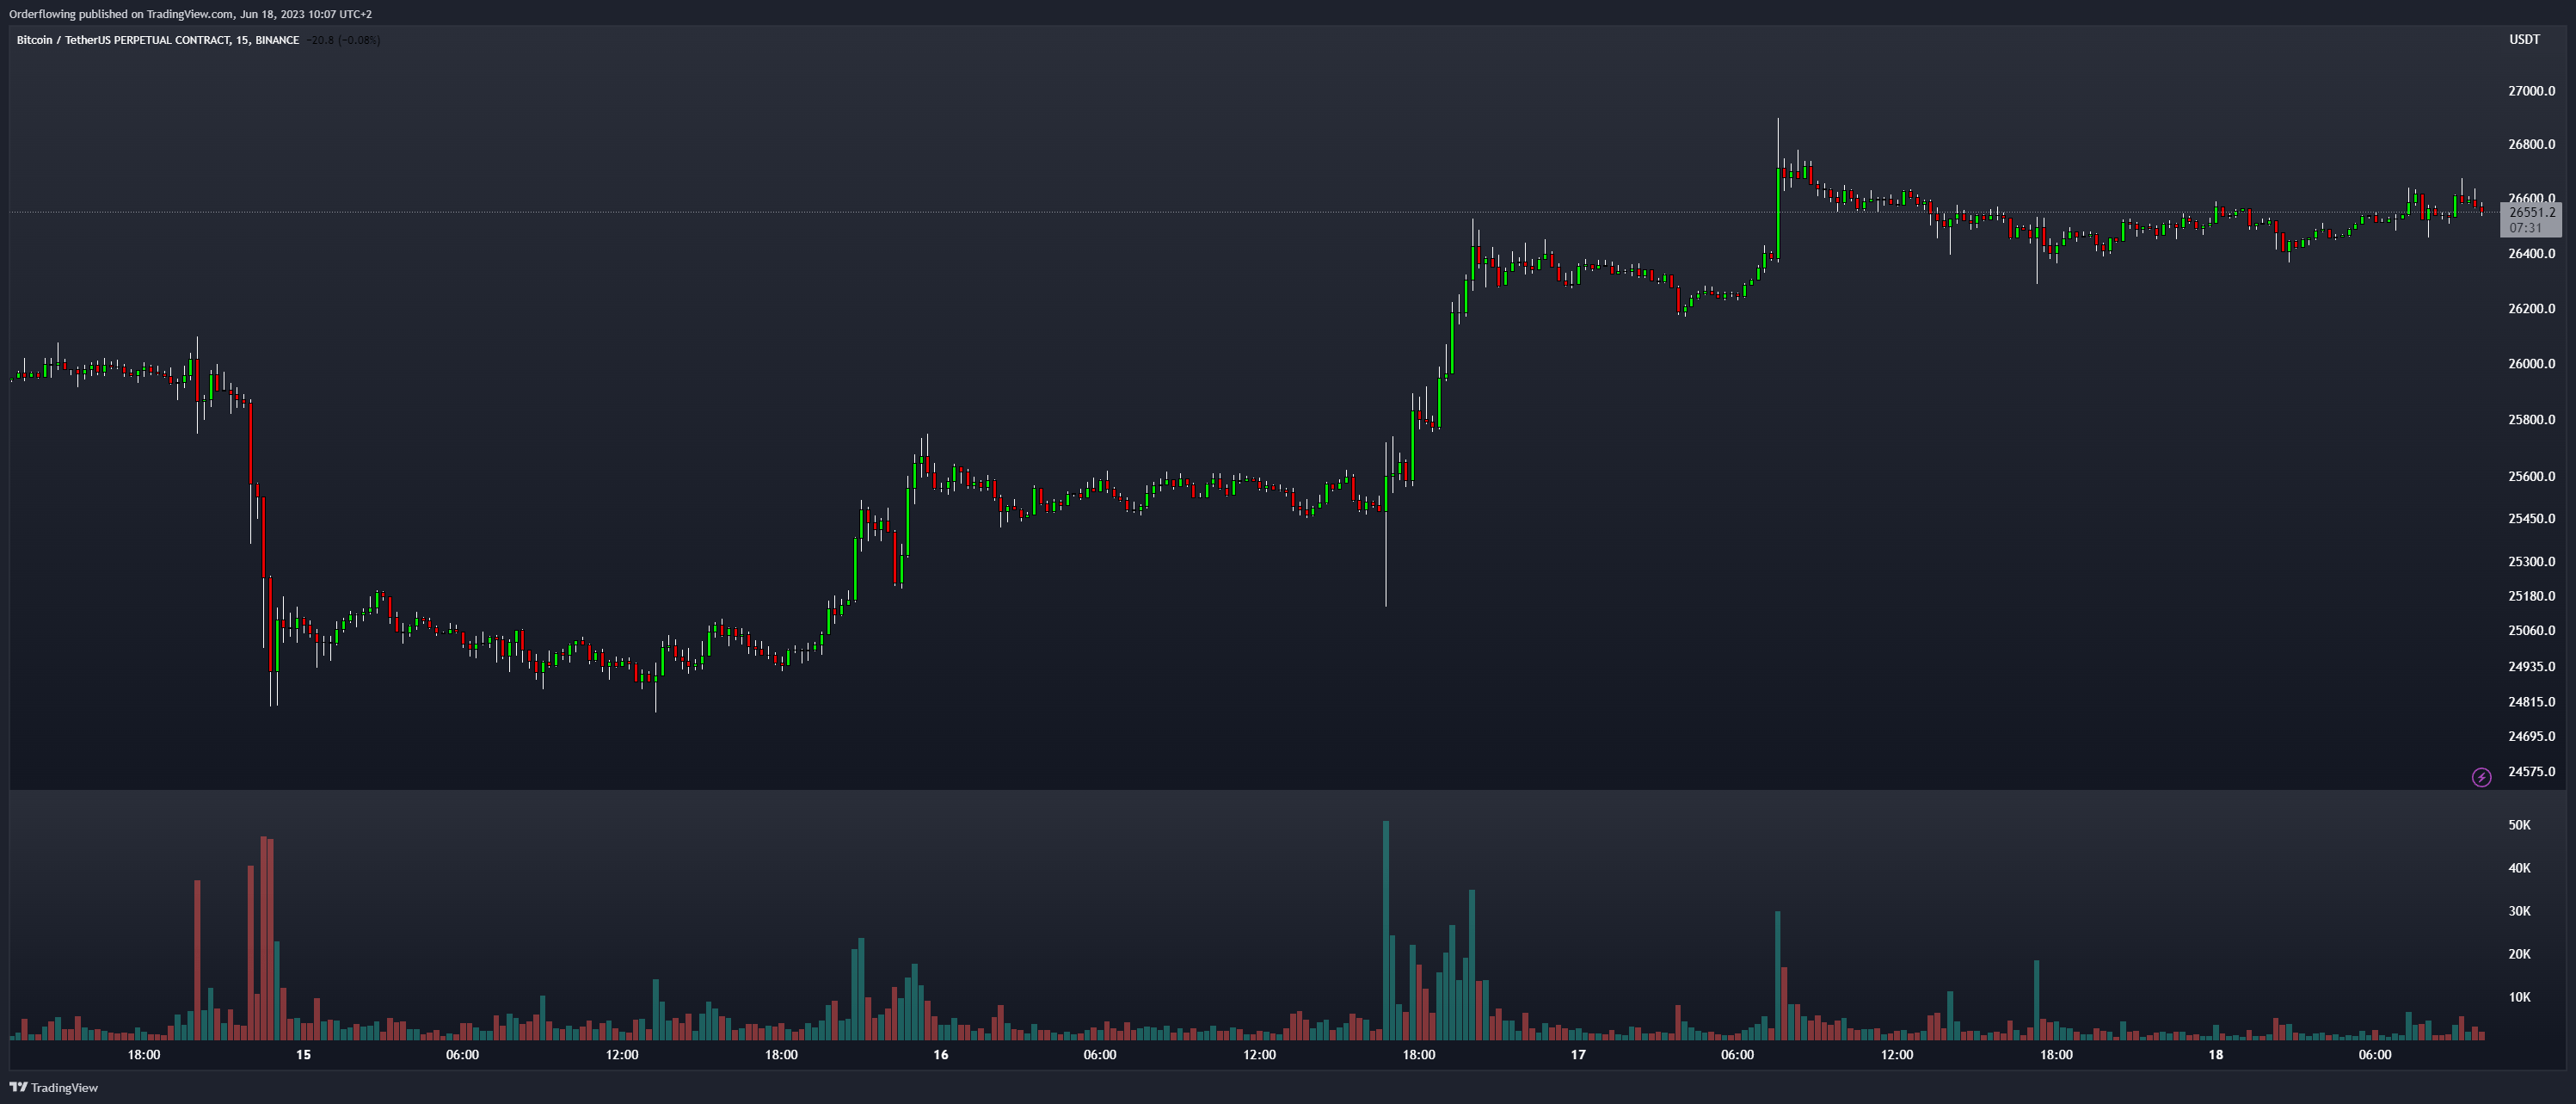Click the 27000.0 price axis label
Screen dimensions: 2576x1104
(2531, 91)
